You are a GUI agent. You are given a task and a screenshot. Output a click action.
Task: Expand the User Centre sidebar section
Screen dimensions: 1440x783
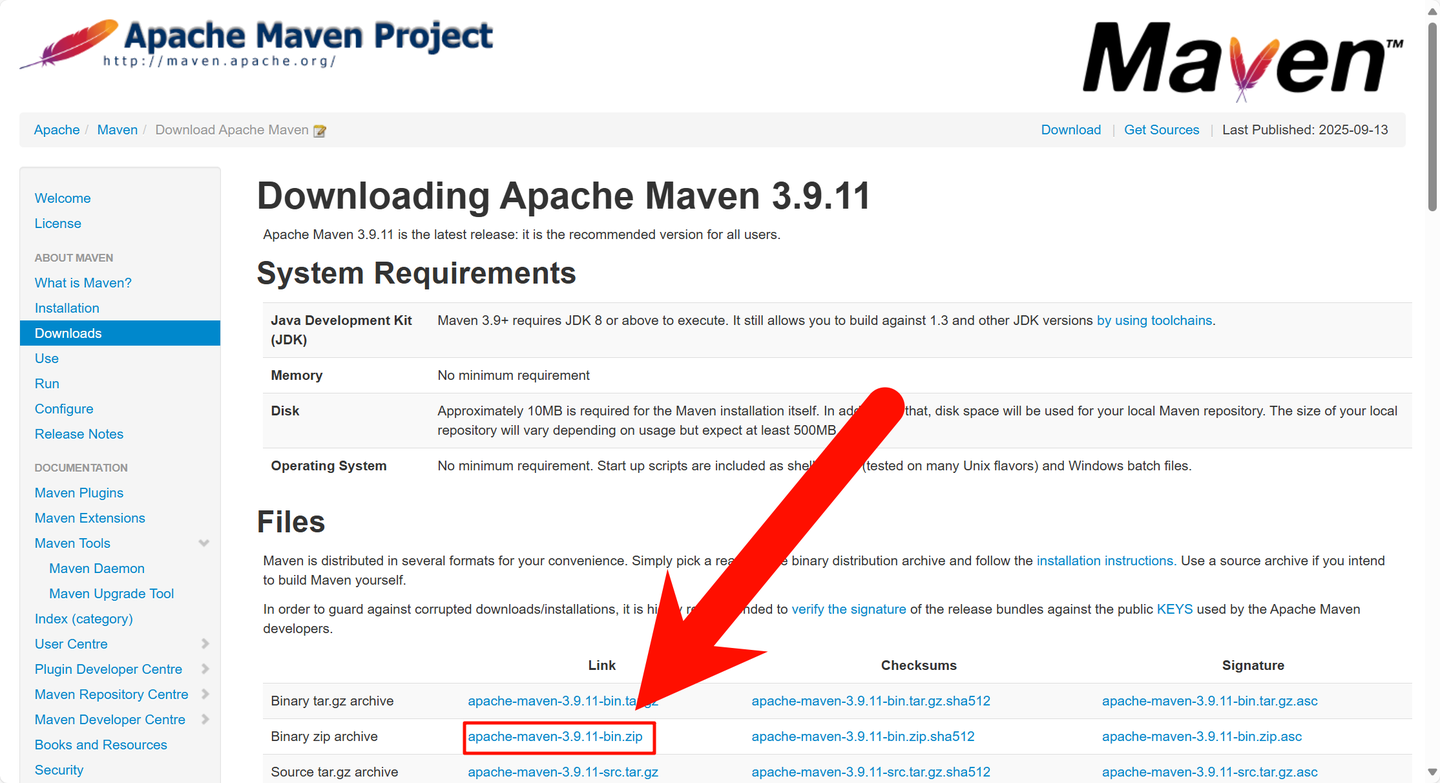point(204,644)
